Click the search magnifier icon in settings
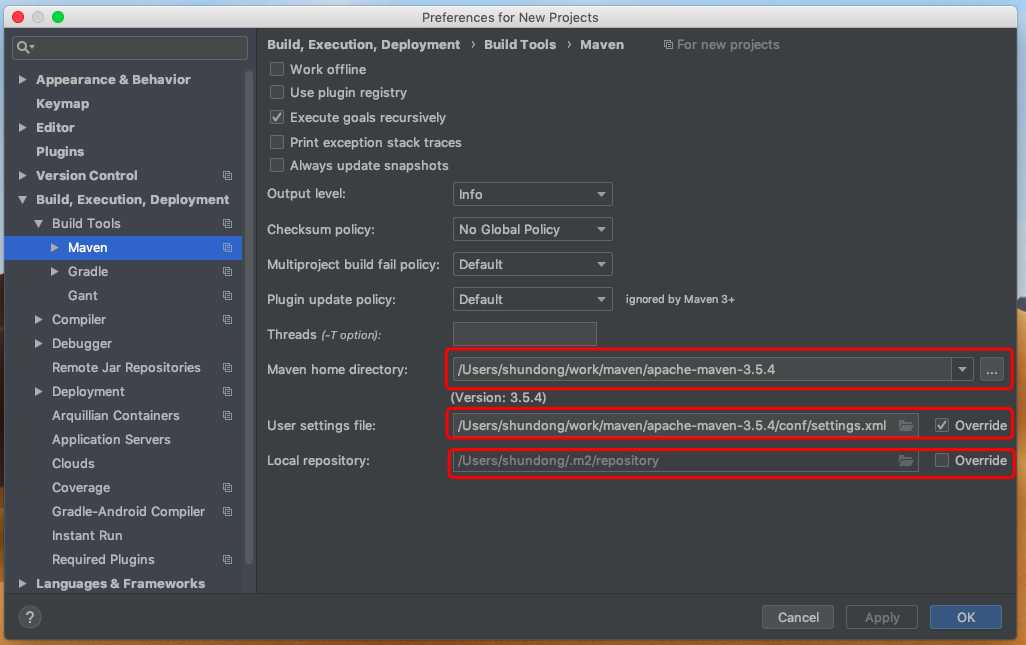 point(24,47)
